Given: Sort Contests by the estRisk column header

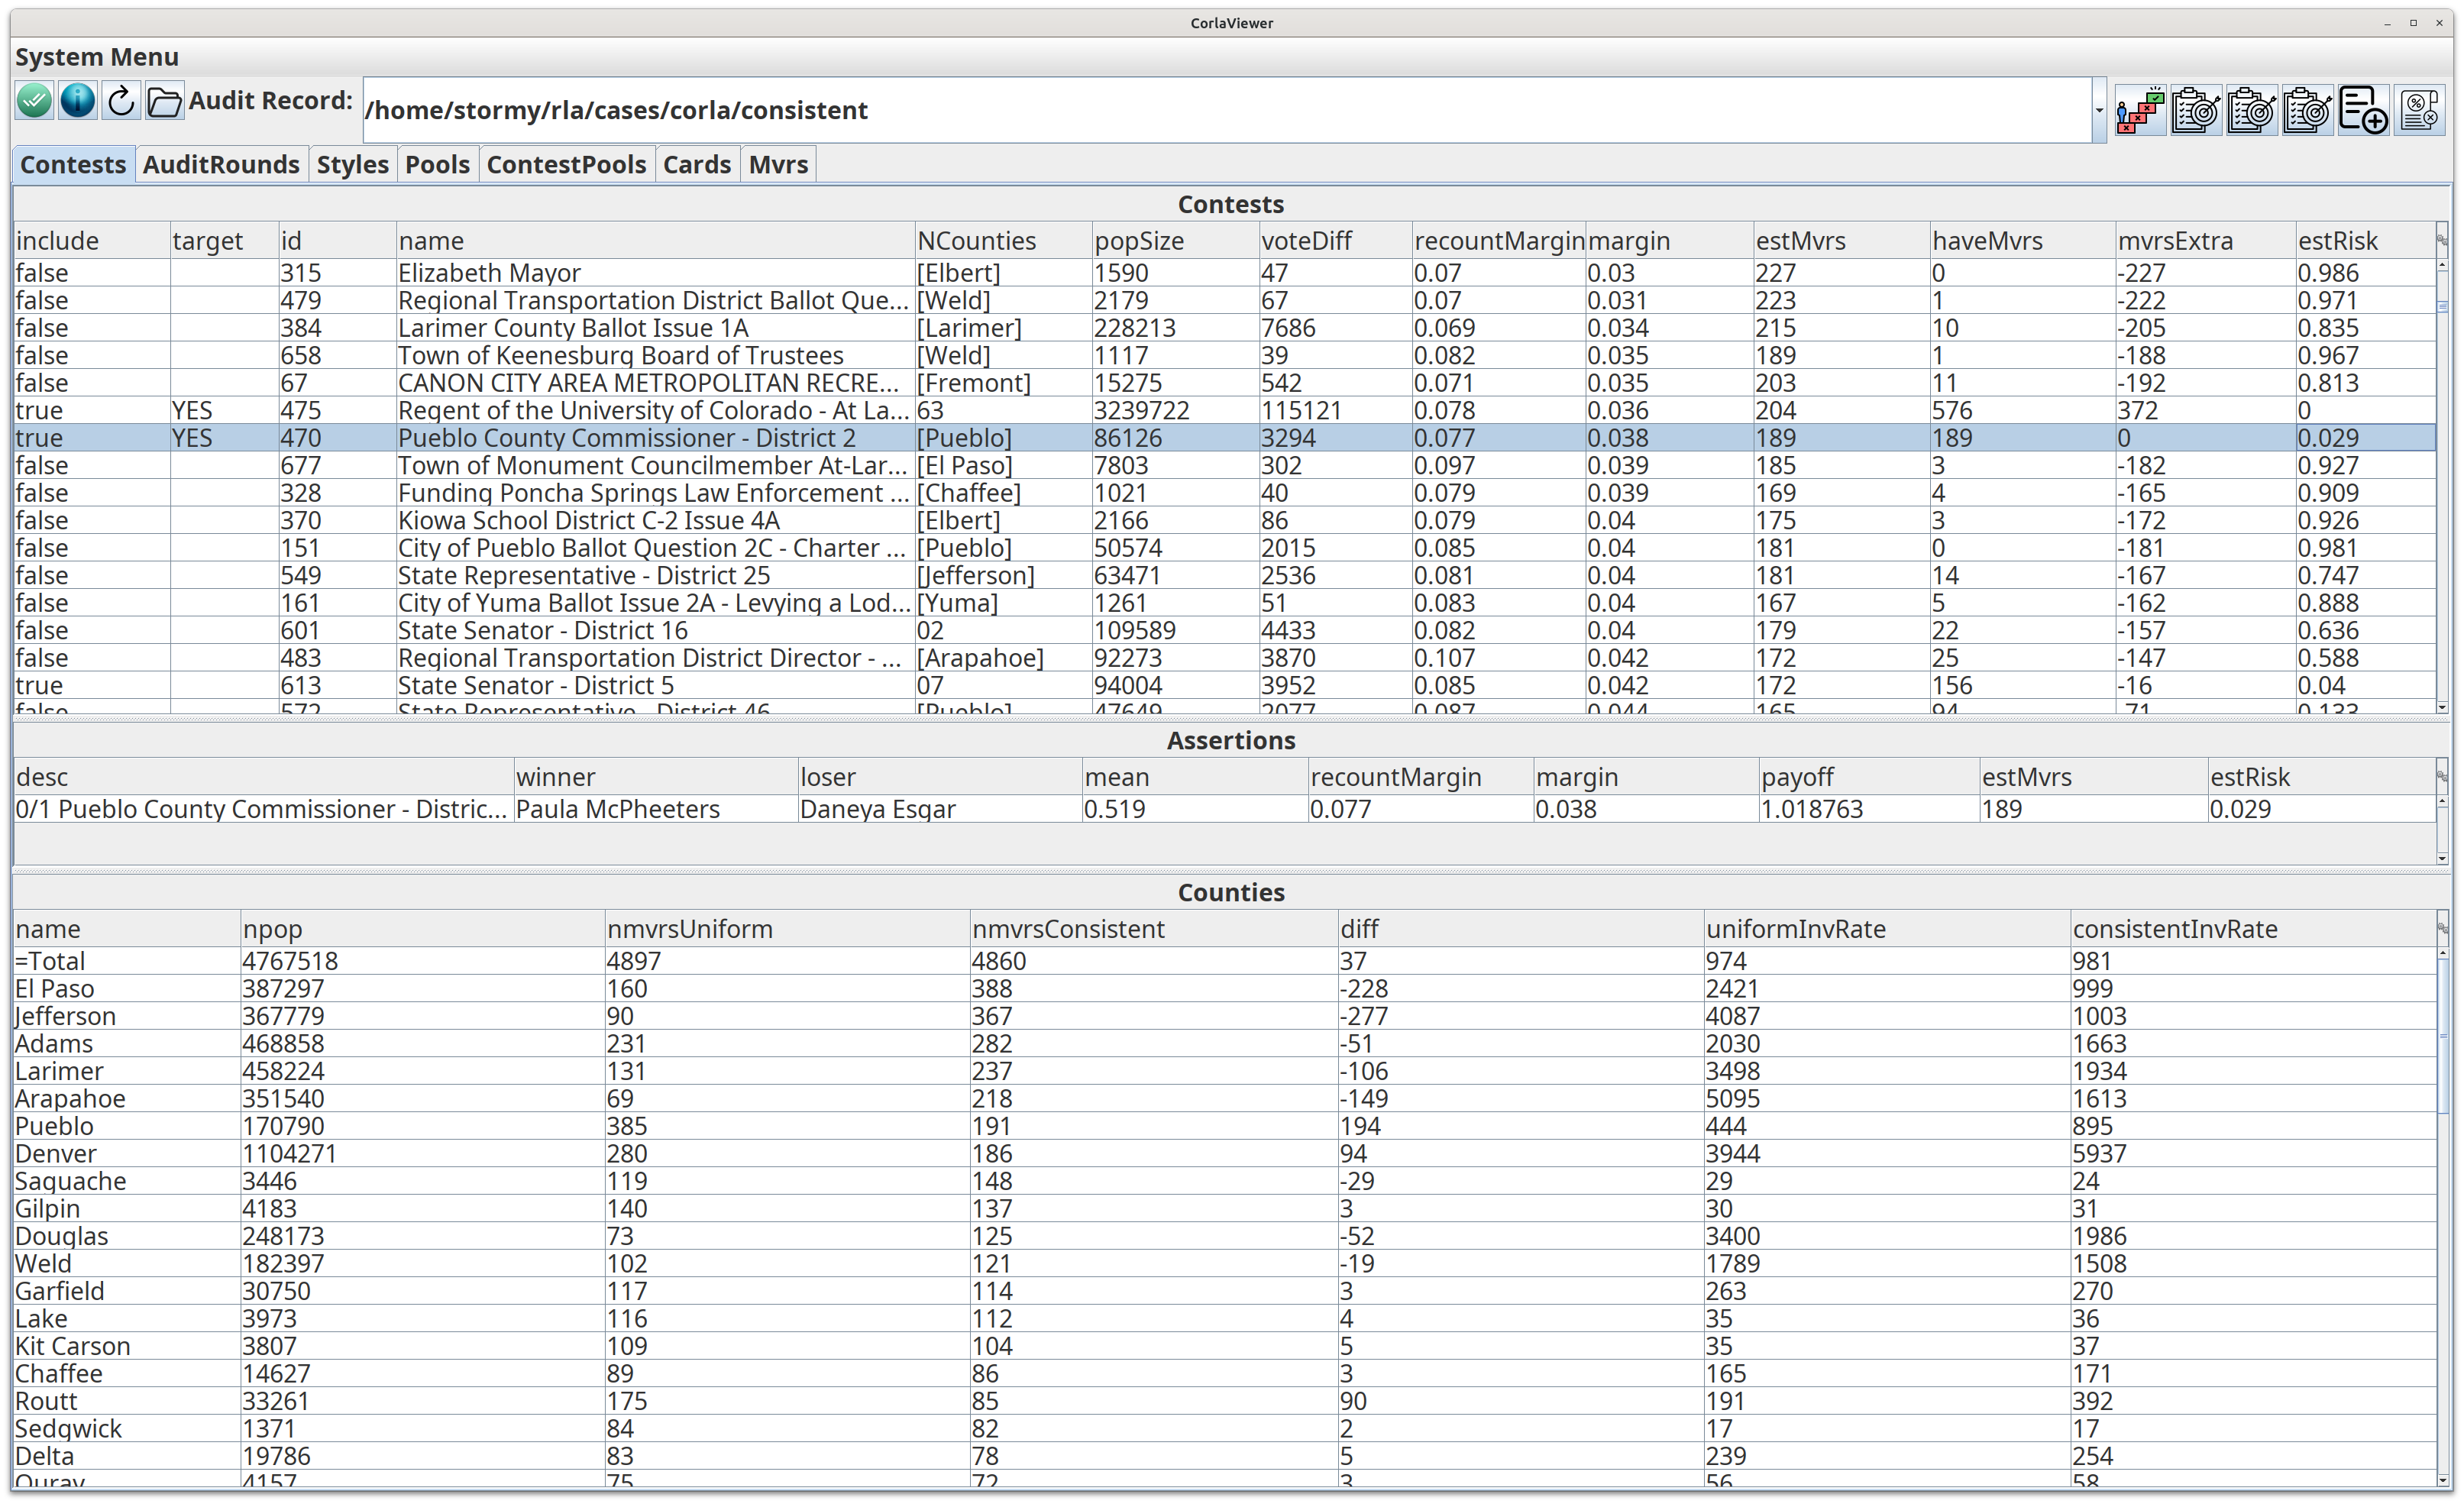Looking at the screenshot, I should point(2365,241).
